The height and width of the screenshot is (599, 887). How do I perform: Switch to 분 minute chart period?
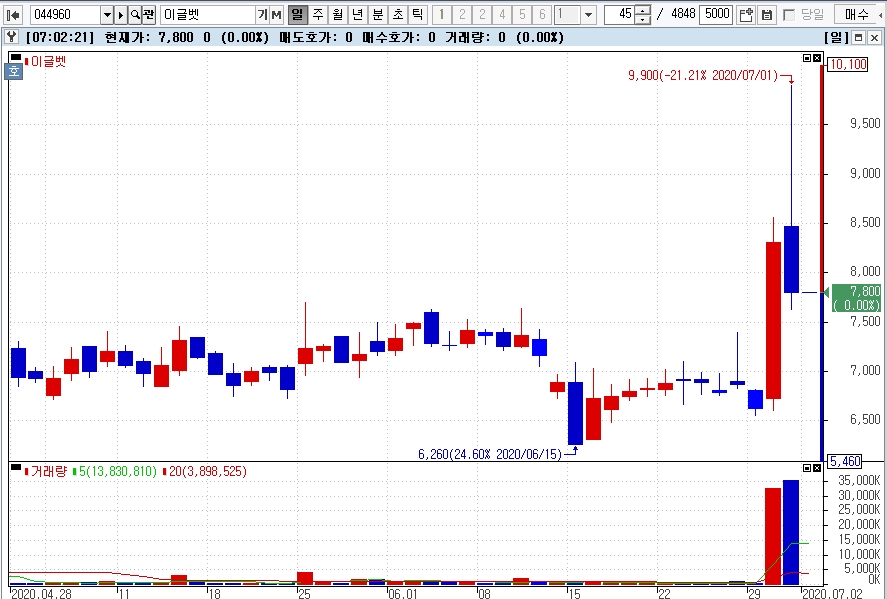[x=378, y=15]
